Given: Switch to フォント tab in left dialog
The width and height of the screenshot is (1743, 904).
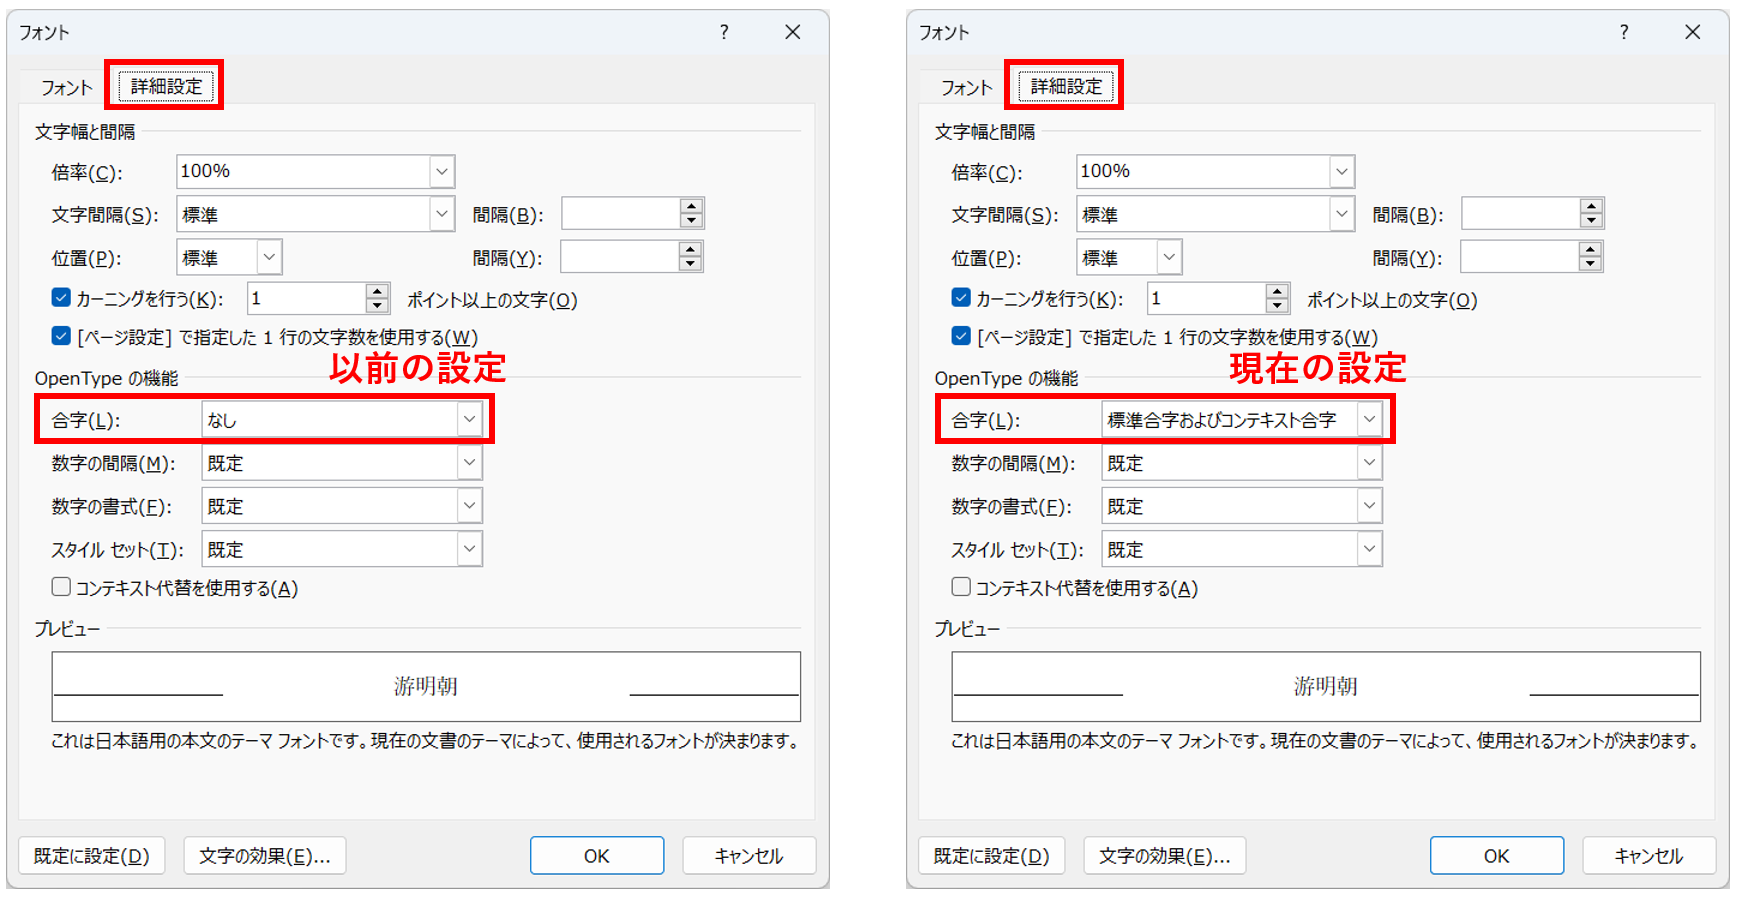Looking at the screenshot, I should (66, 87).
